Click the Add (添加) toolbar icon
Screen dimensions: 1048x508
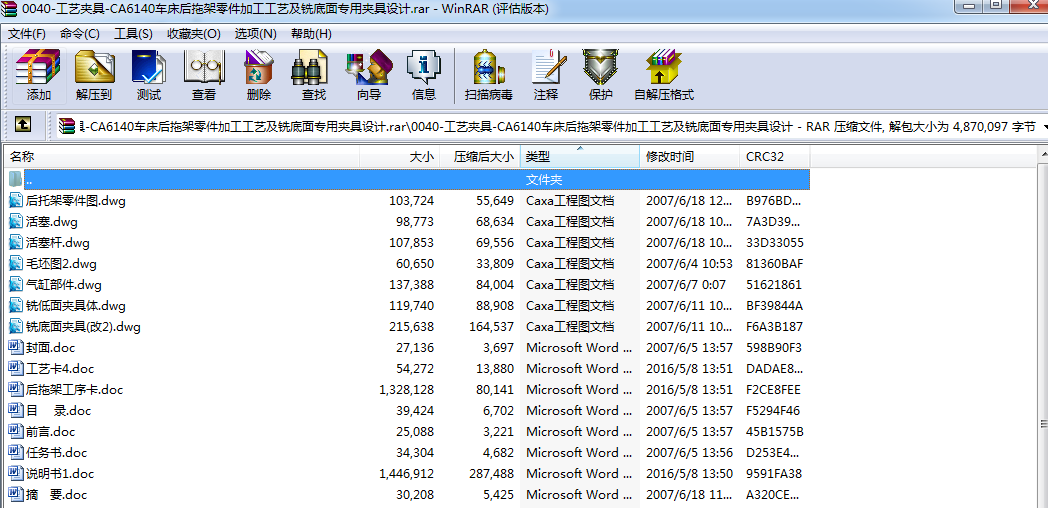click(x=38, y=76)
